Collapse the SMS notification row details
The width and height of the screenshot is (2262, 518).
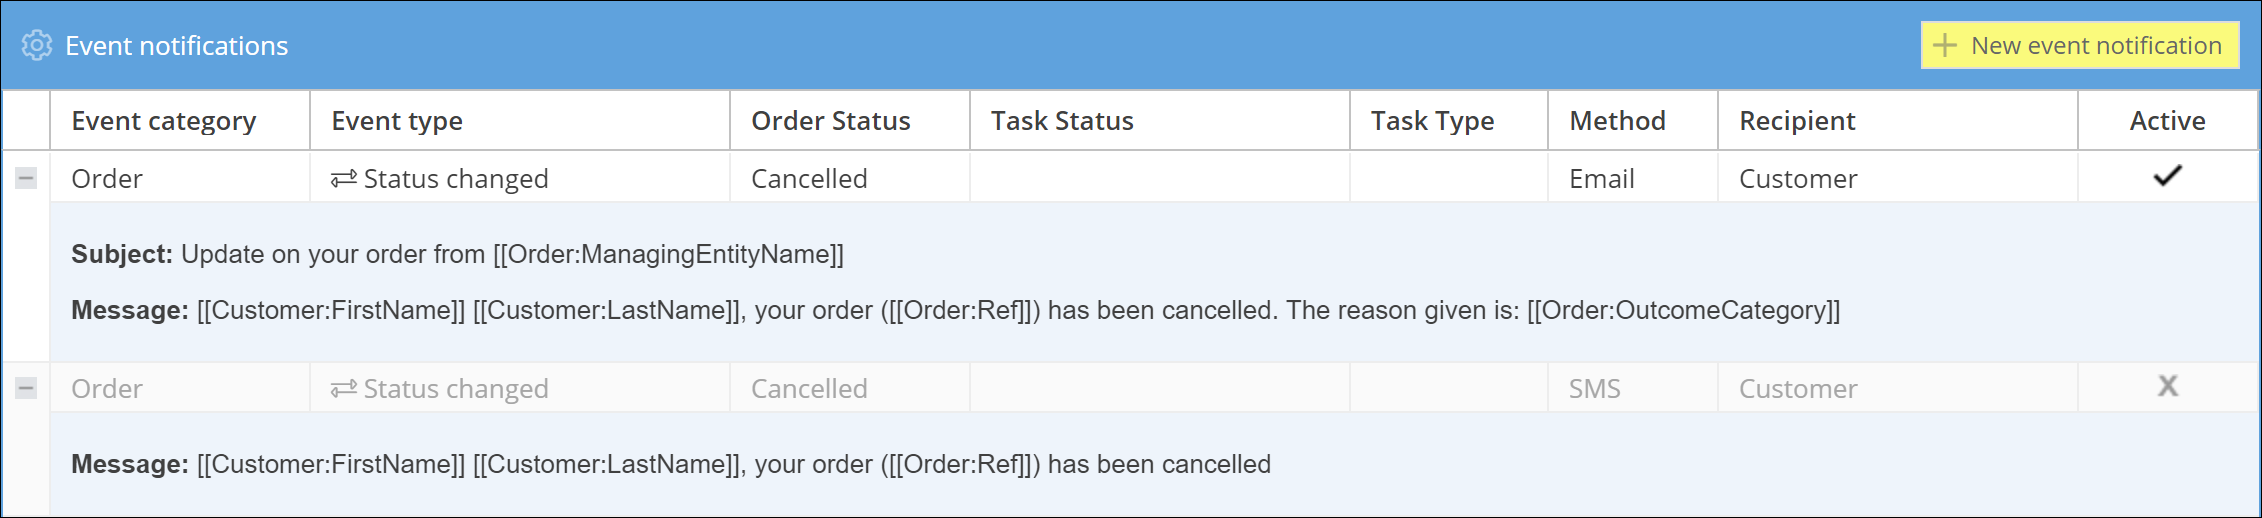pyautogui.click(x=26, y=389)
